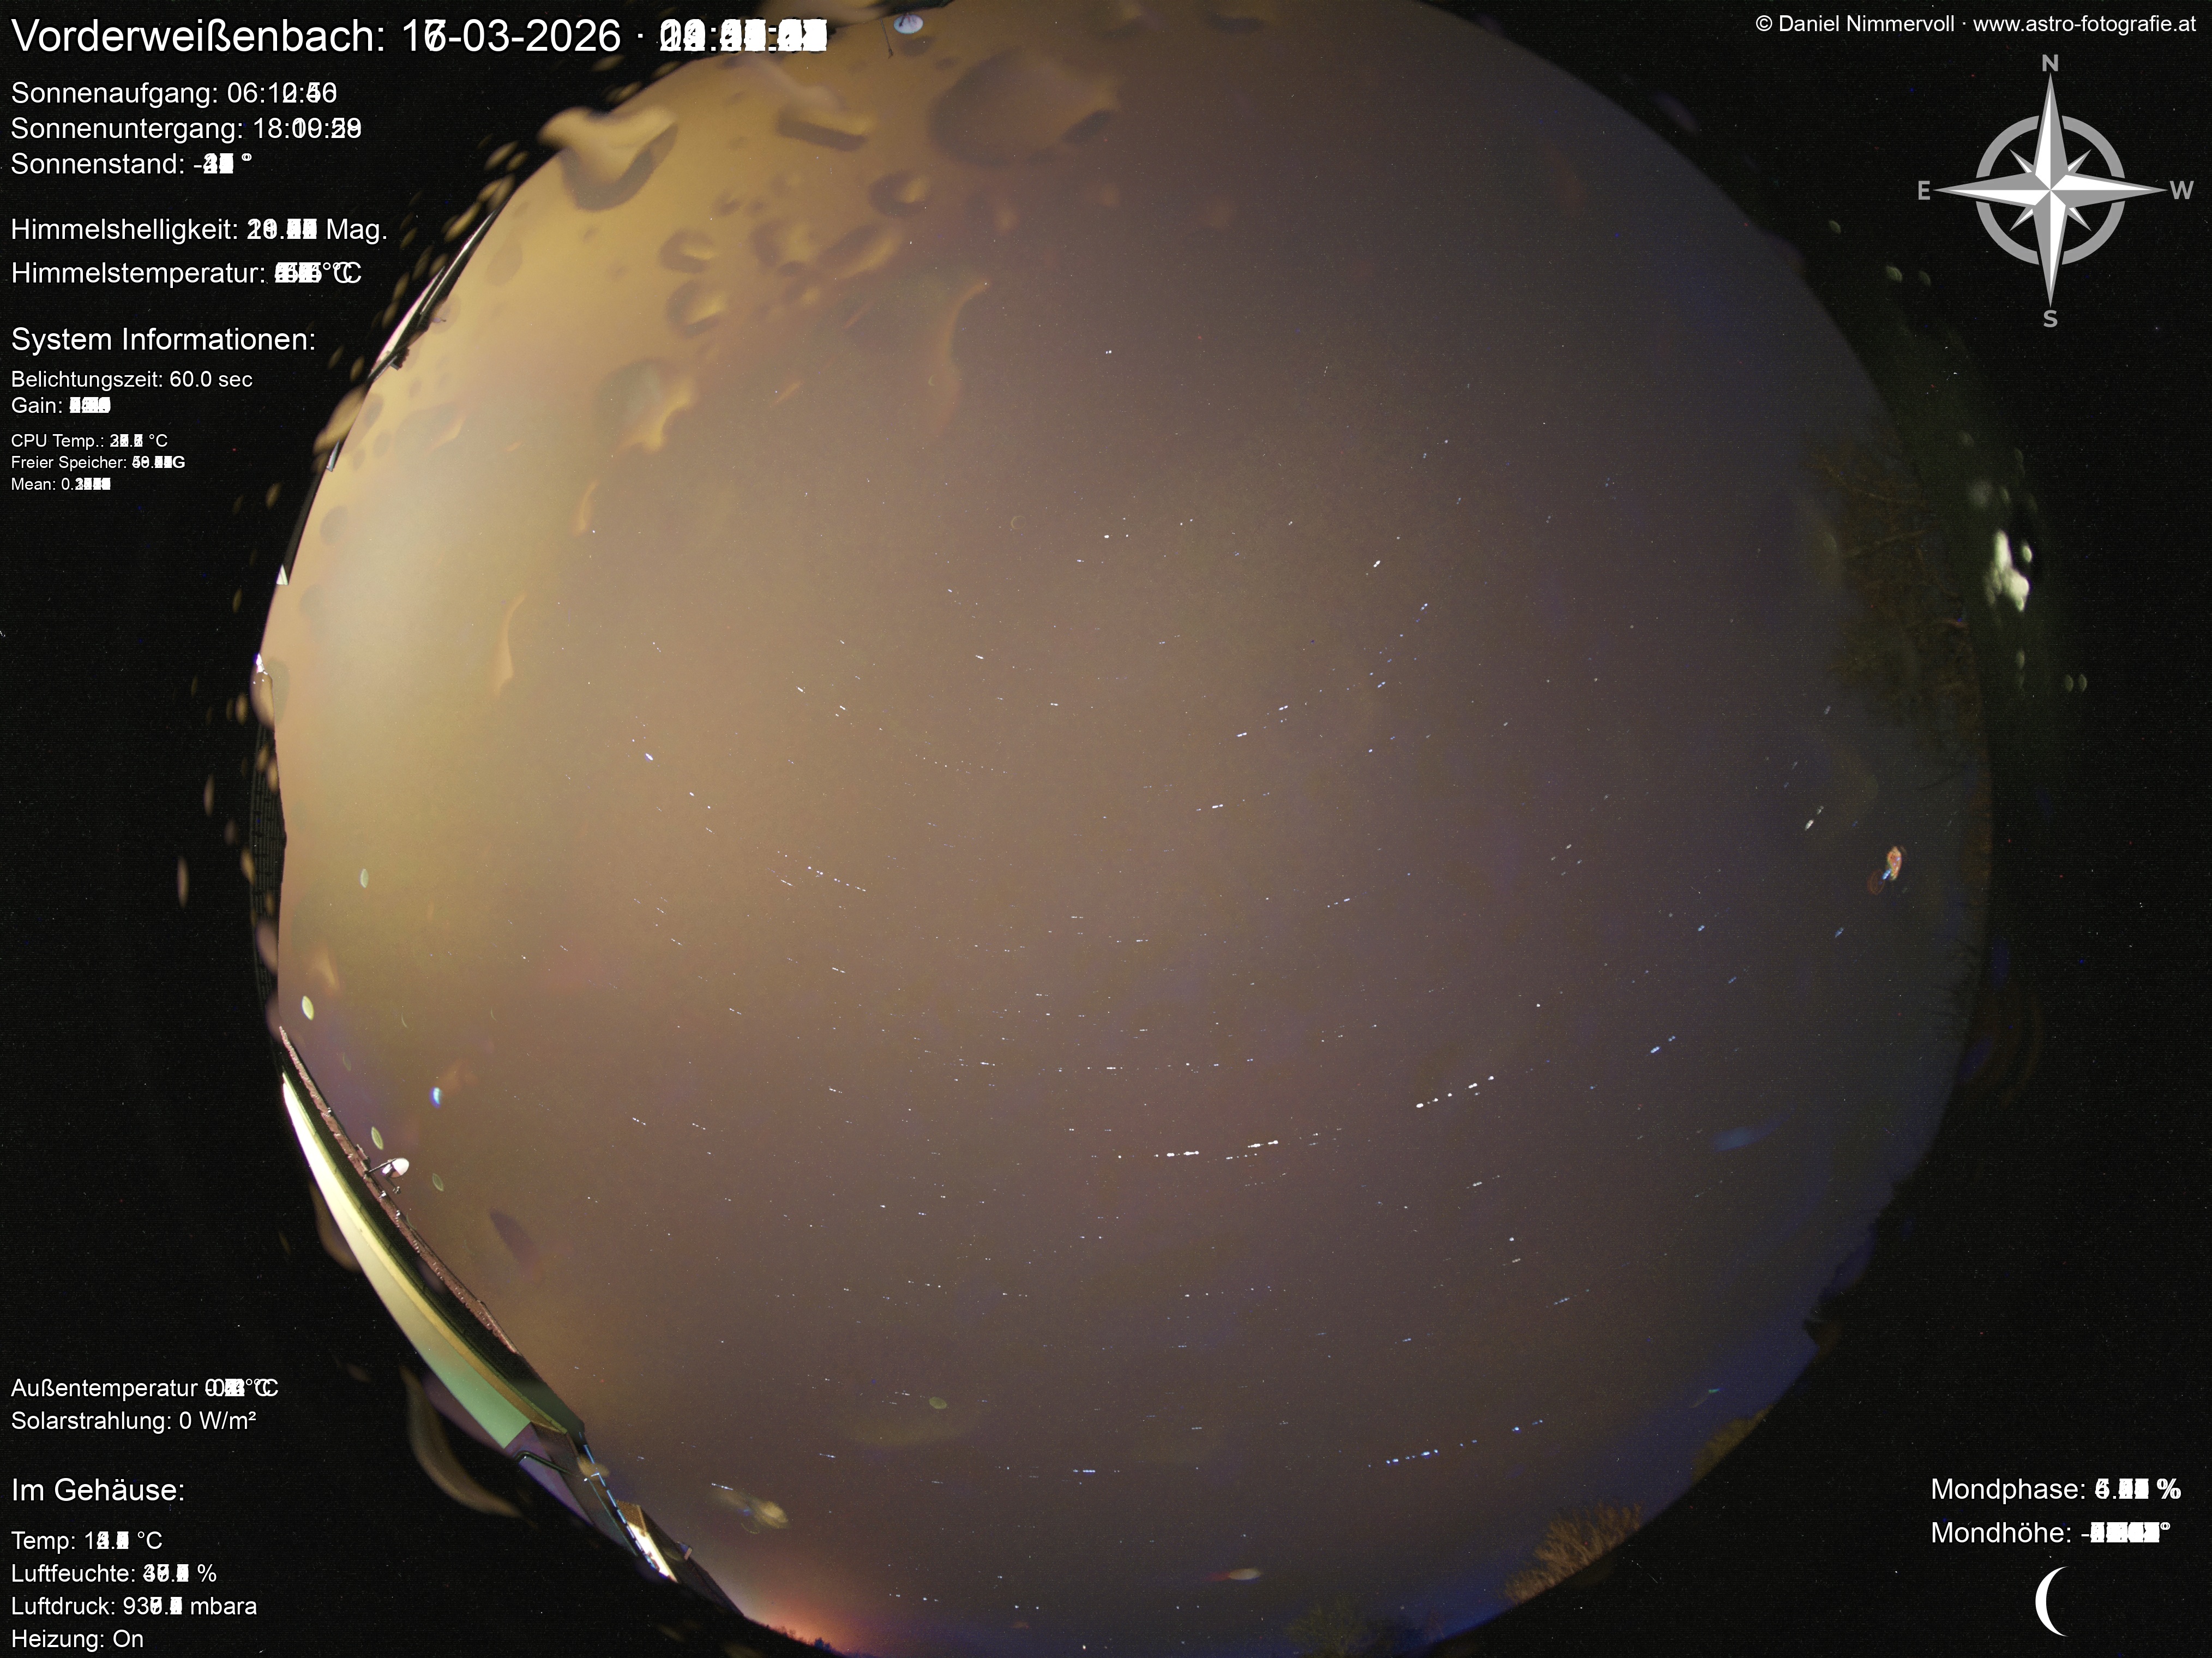This screenshot has width=2212, height=1658.
Task: Click the Im Gehäuse heading
Action: pos(98,1490)
